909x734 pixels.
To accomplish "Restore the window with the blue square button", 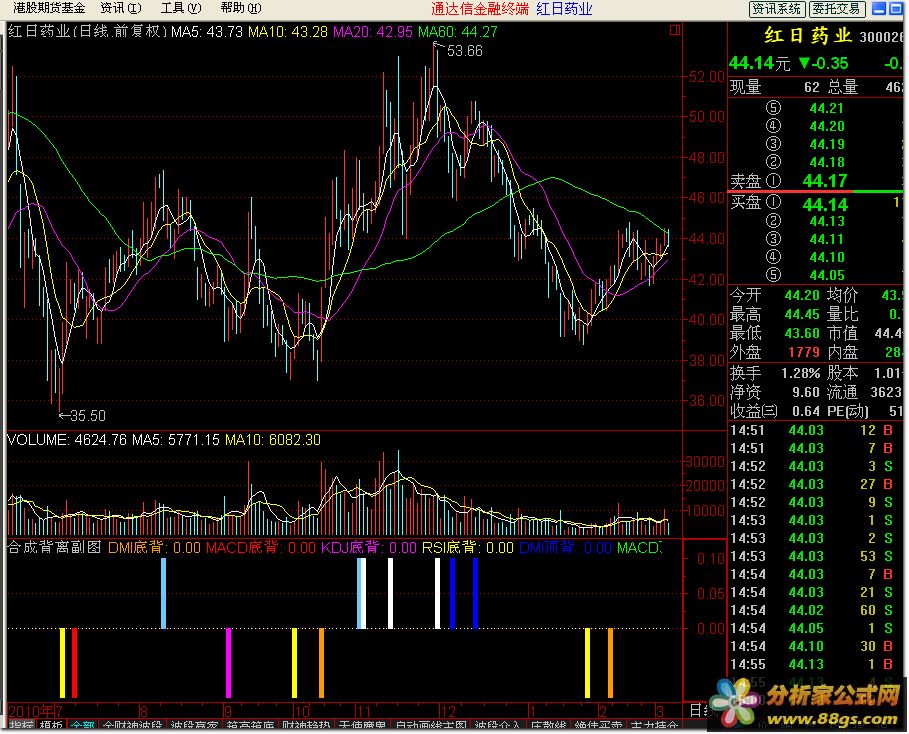I will coord(895,8).
